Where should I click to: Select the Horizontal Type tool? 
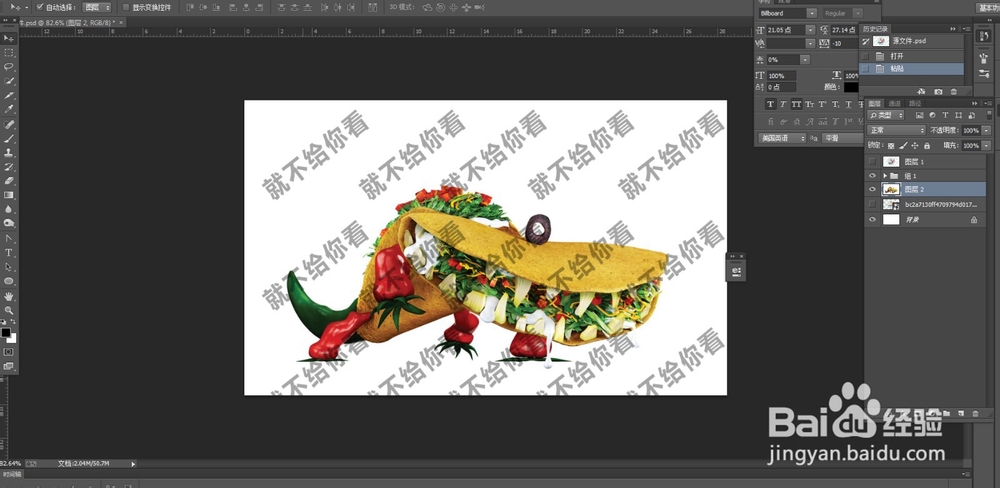click(x=9, y=253)
